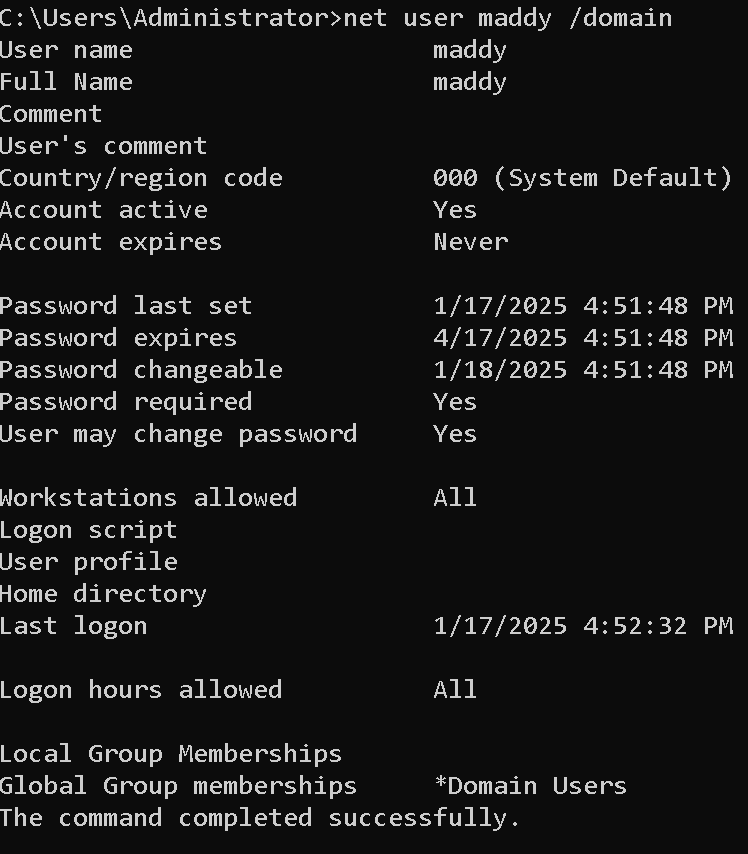
Task: Click the Account active Yes value
Action: (455, 210)
